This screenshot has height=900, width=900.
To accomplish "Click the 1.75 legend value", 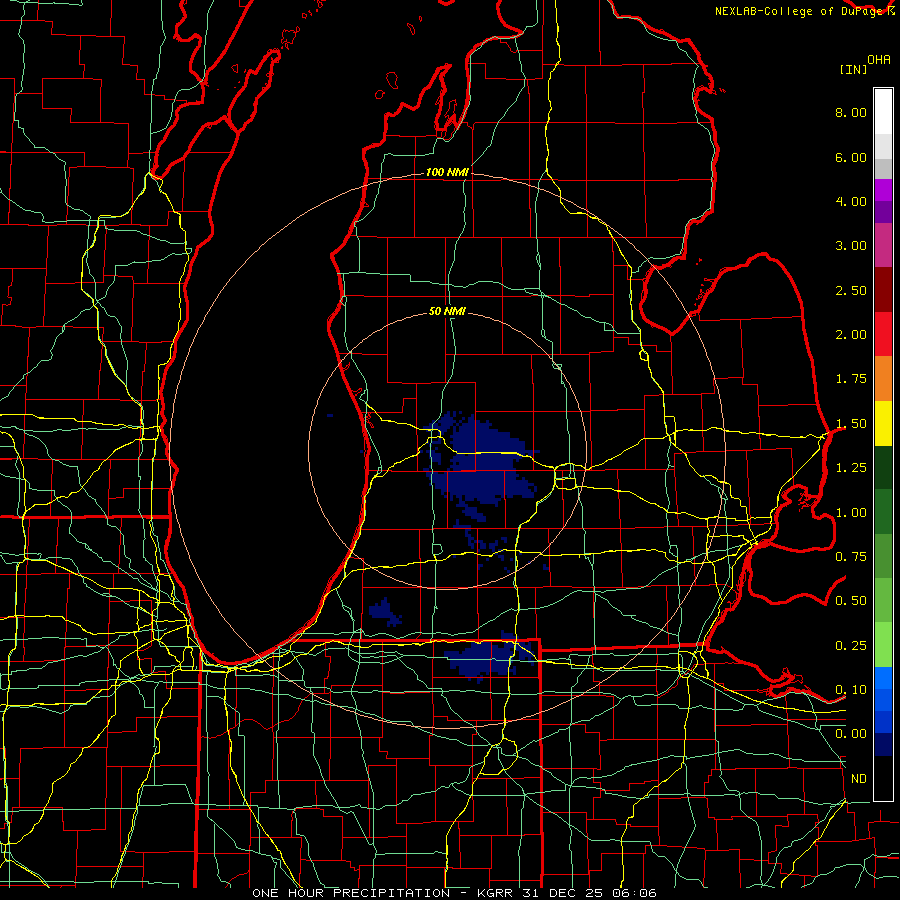I will [851, 379].
